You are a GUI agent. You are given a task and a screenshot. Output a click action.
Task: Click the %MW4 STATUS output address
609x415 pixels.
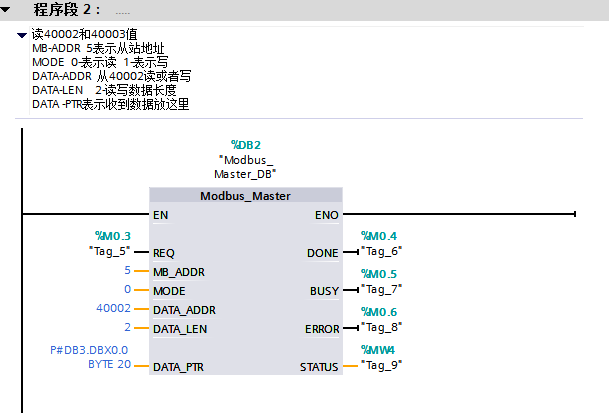click(378, 350)
